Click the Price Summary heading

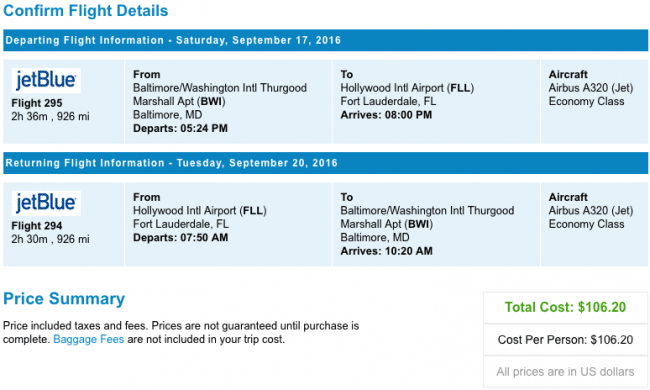click(x=64, y=298)
